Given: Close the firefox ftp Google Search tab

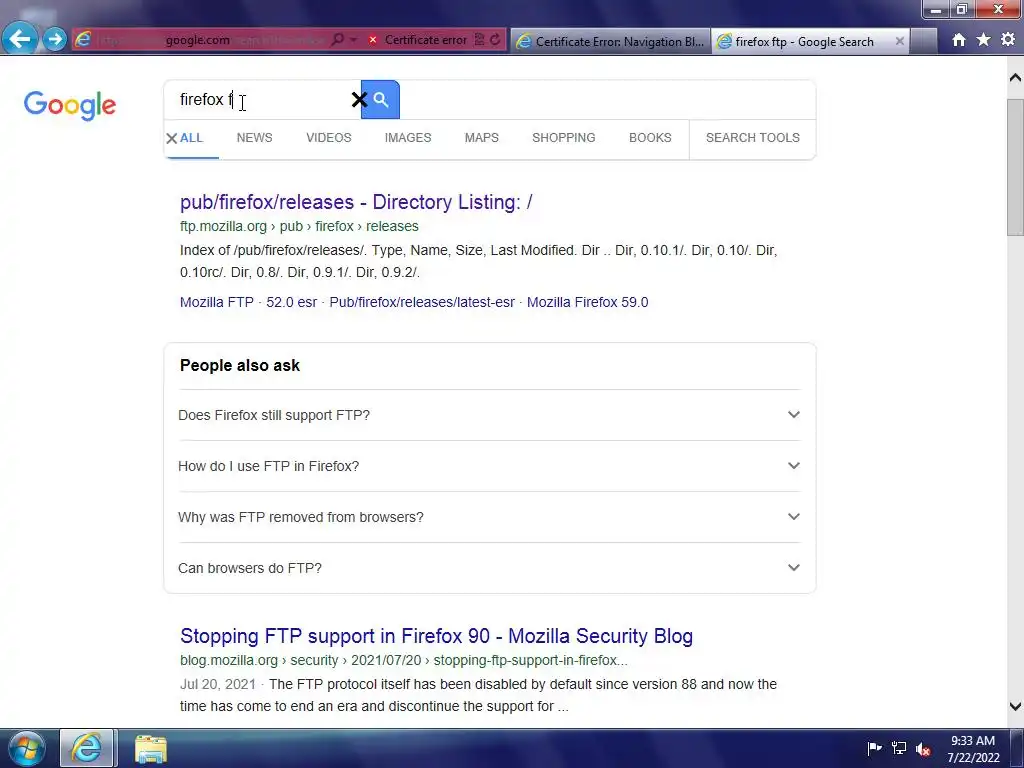Looking at the screenshot, I should click(899, 41).
